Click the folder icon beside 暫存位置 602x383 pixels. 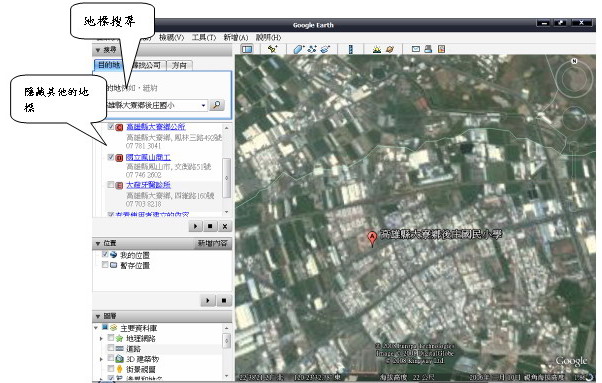[114, 265]
